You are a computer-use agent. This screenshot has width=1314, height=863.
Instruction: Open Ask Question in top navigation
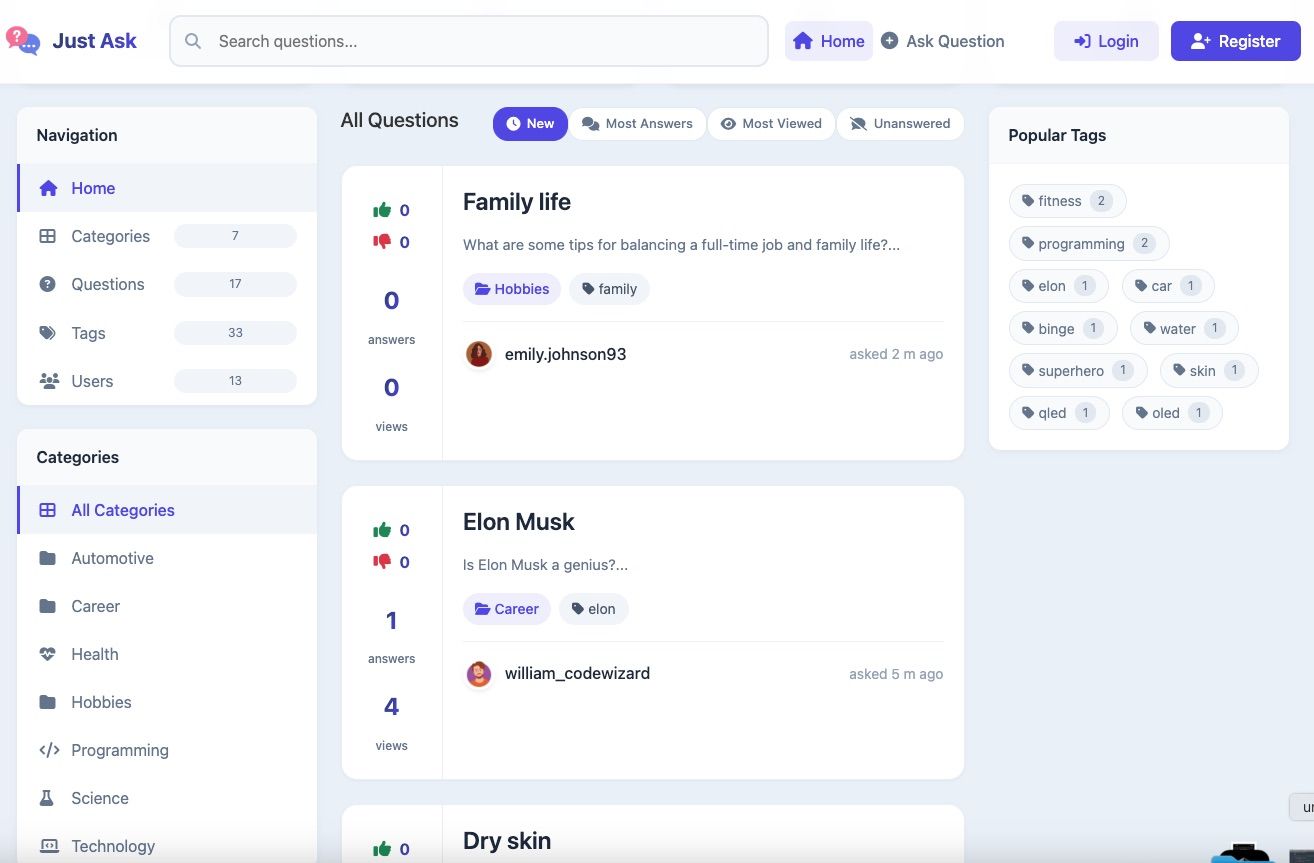942,41
